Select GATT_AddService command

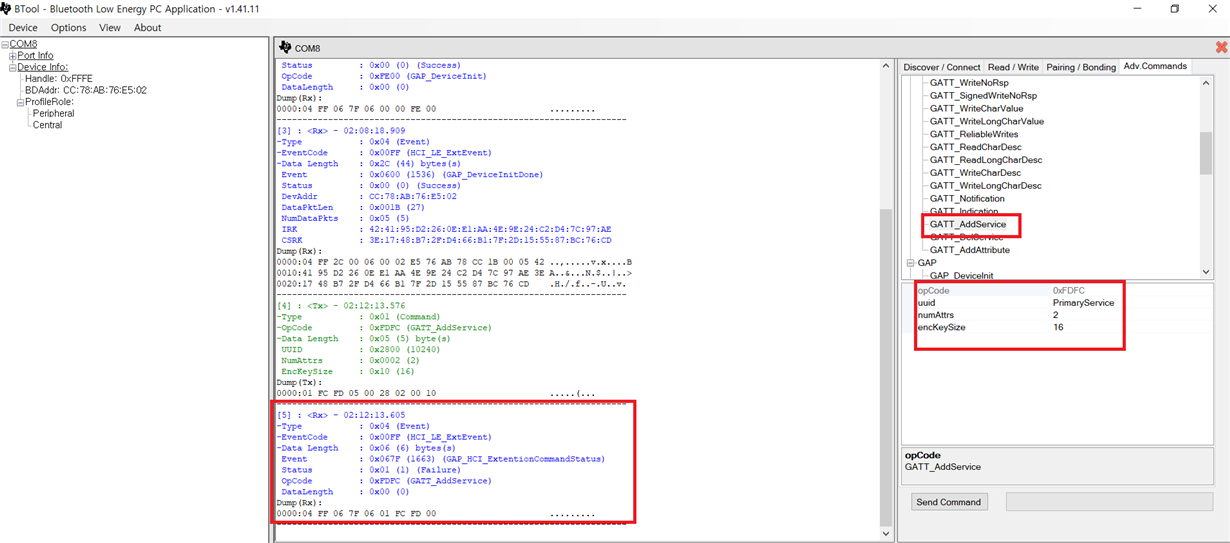968,224
